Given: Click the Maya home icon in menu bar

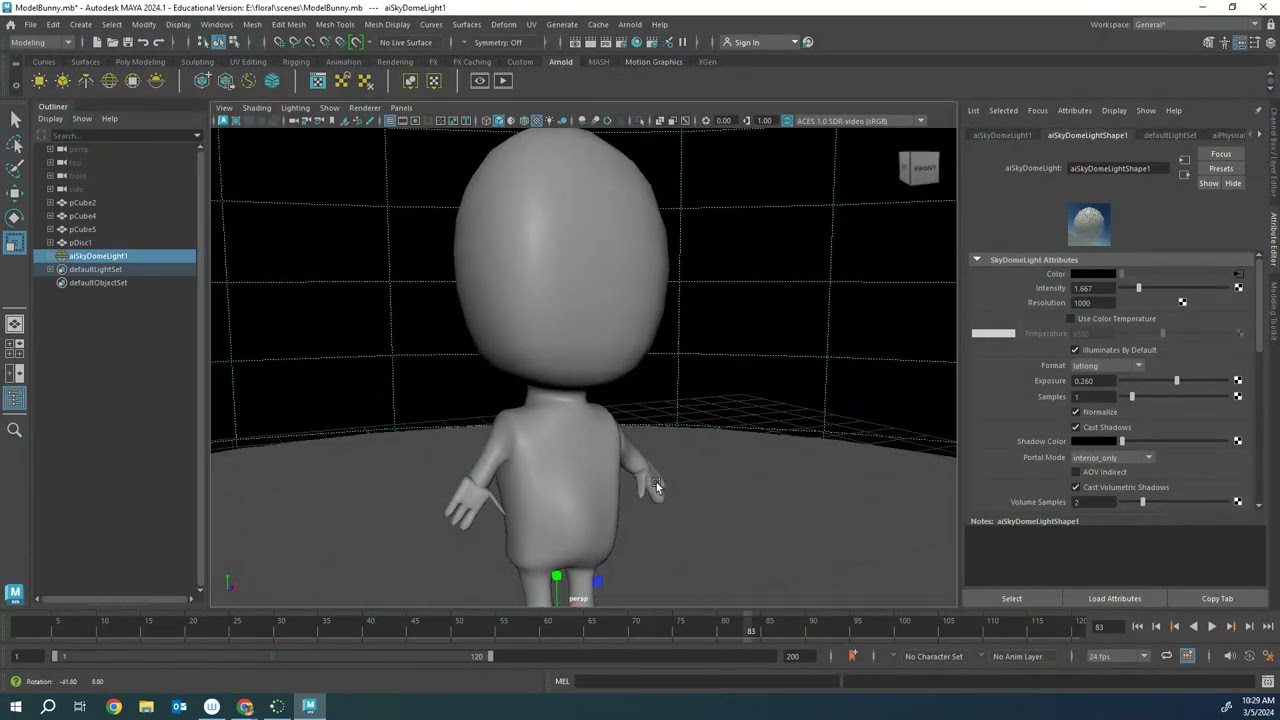Looking at the screenshot, I should (10, 24).
